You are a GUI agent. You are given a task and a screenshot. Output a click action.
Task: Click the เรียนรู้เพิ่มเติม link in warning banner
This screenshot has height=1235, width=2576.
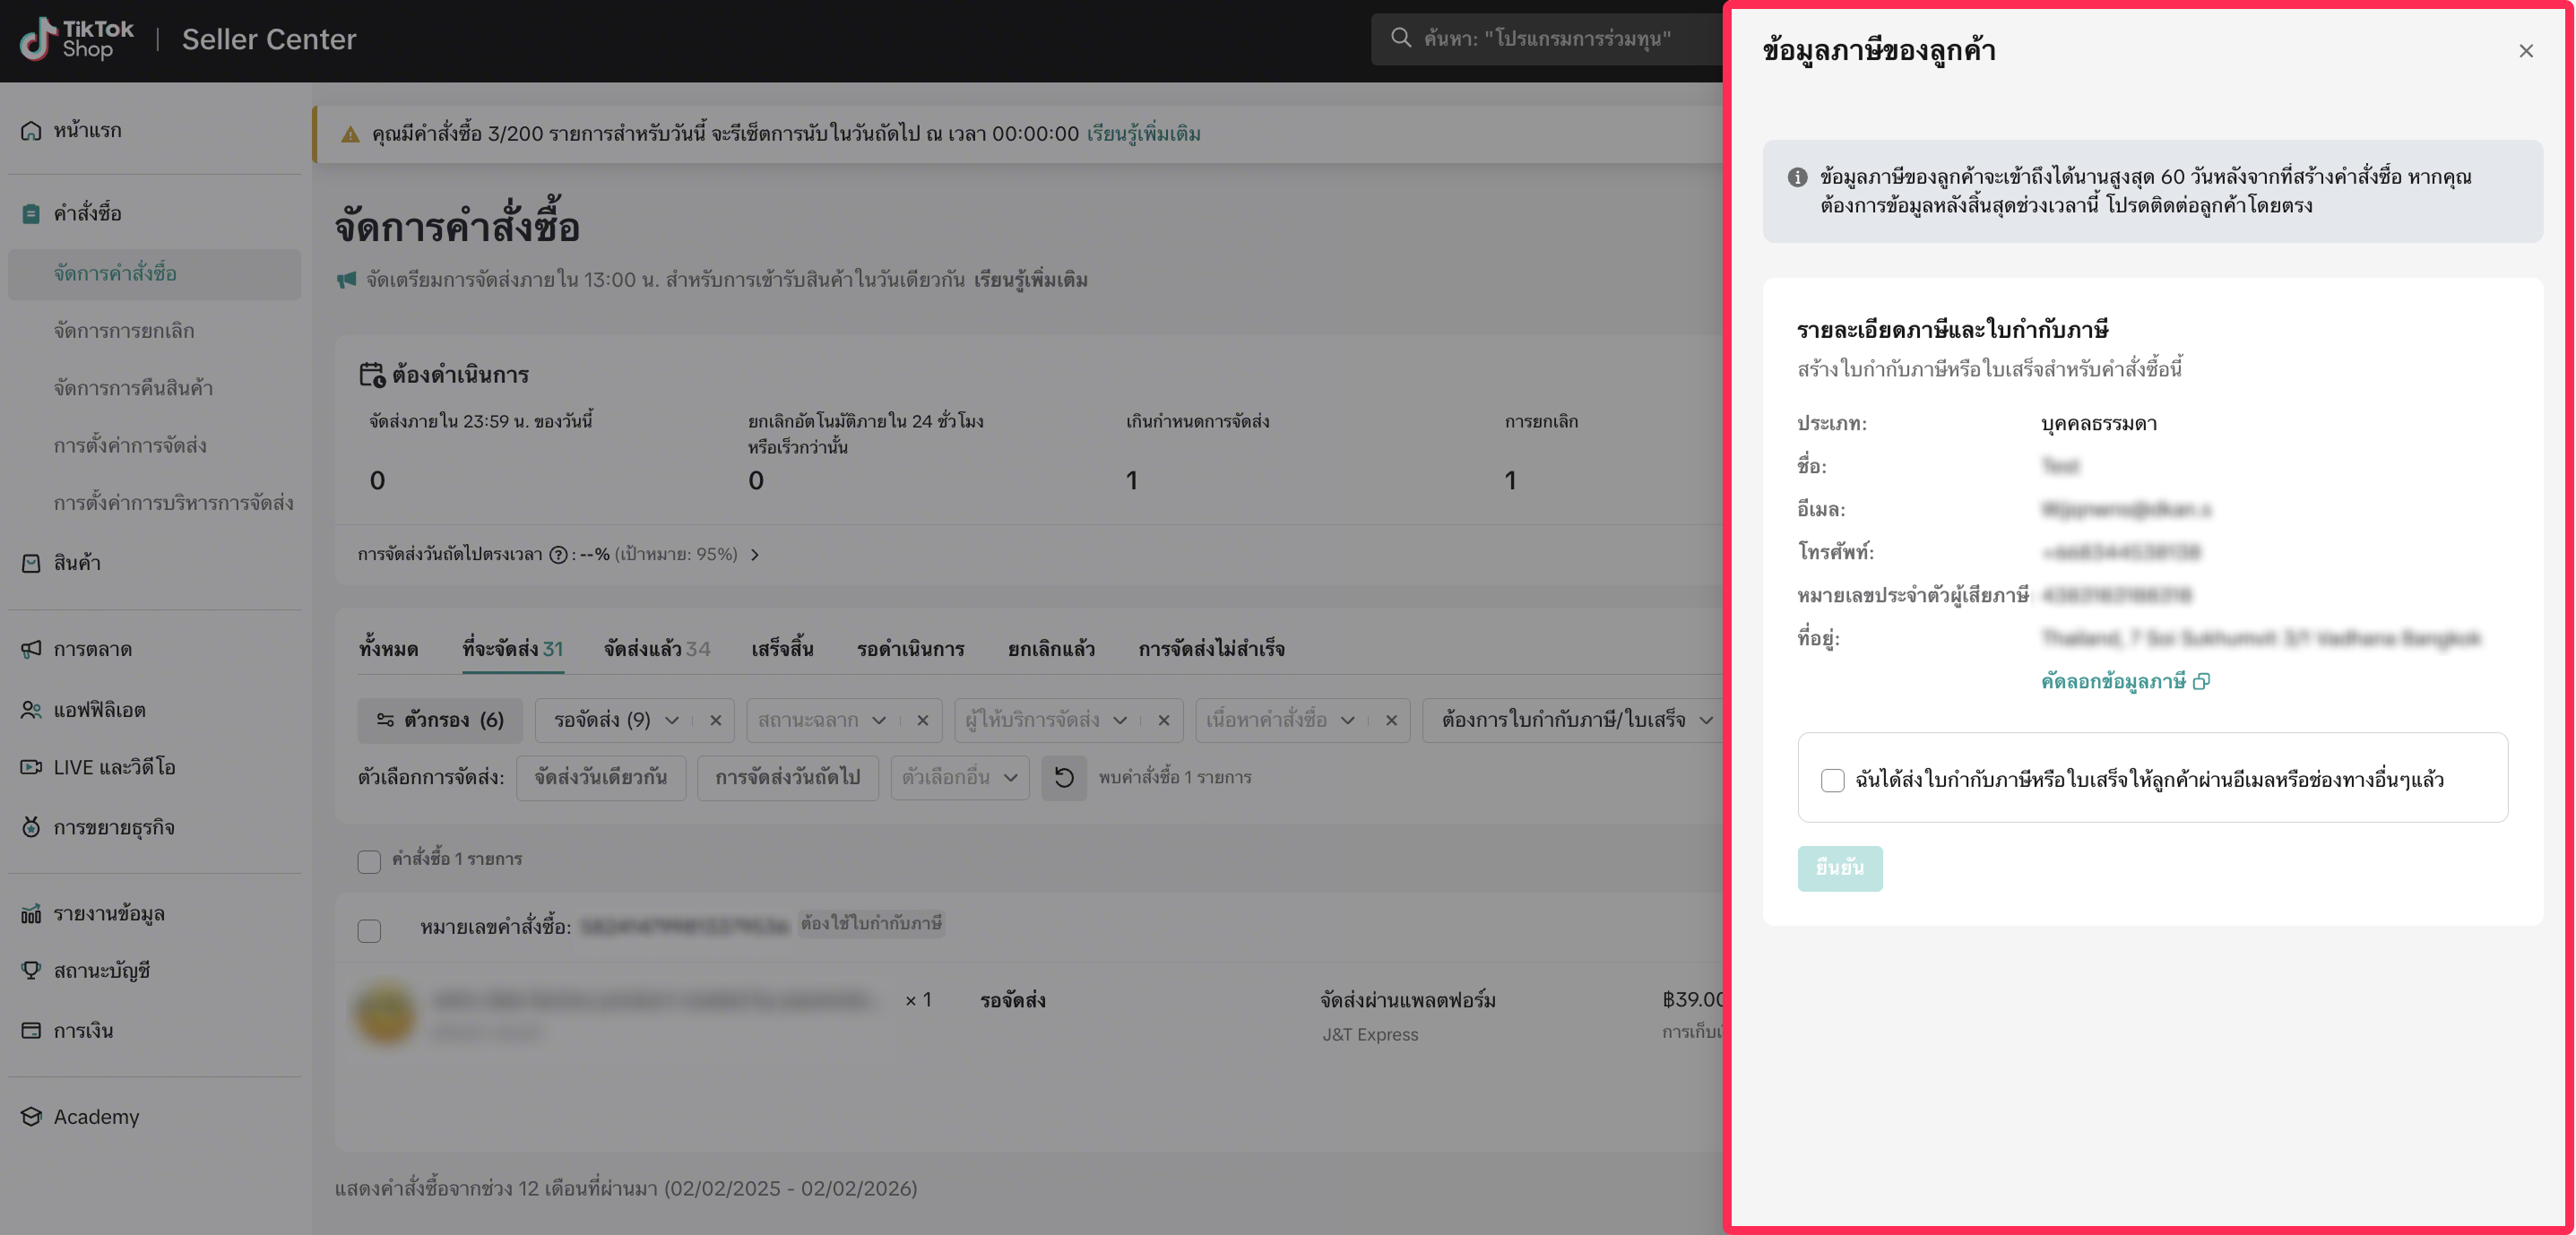(1143, 134)
